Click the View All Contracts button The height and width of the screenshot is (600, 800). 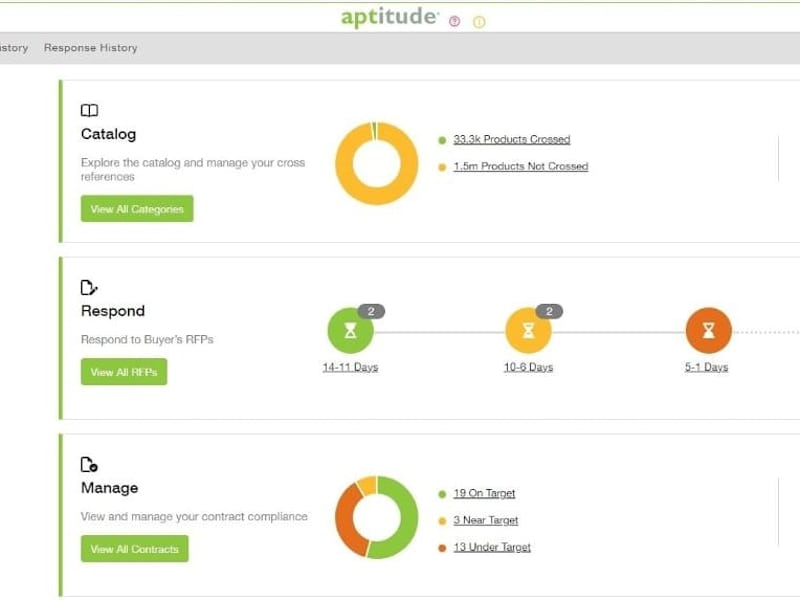[x=134, y=548]
